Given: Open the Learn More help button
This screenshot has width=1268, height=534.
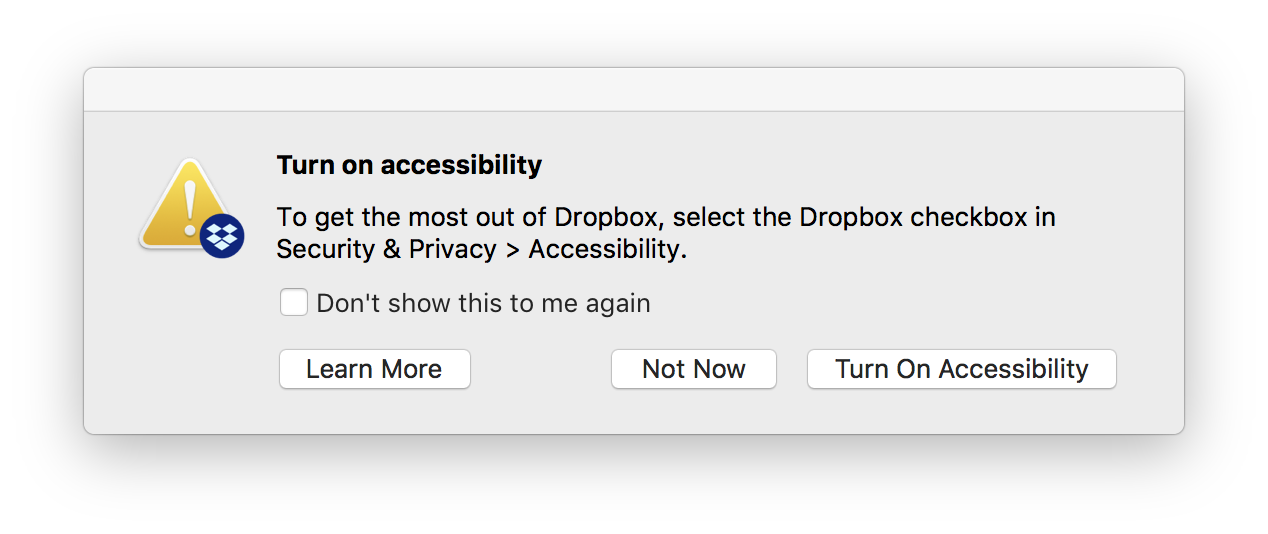Looking at the screenshot, I should click(374, 369).
